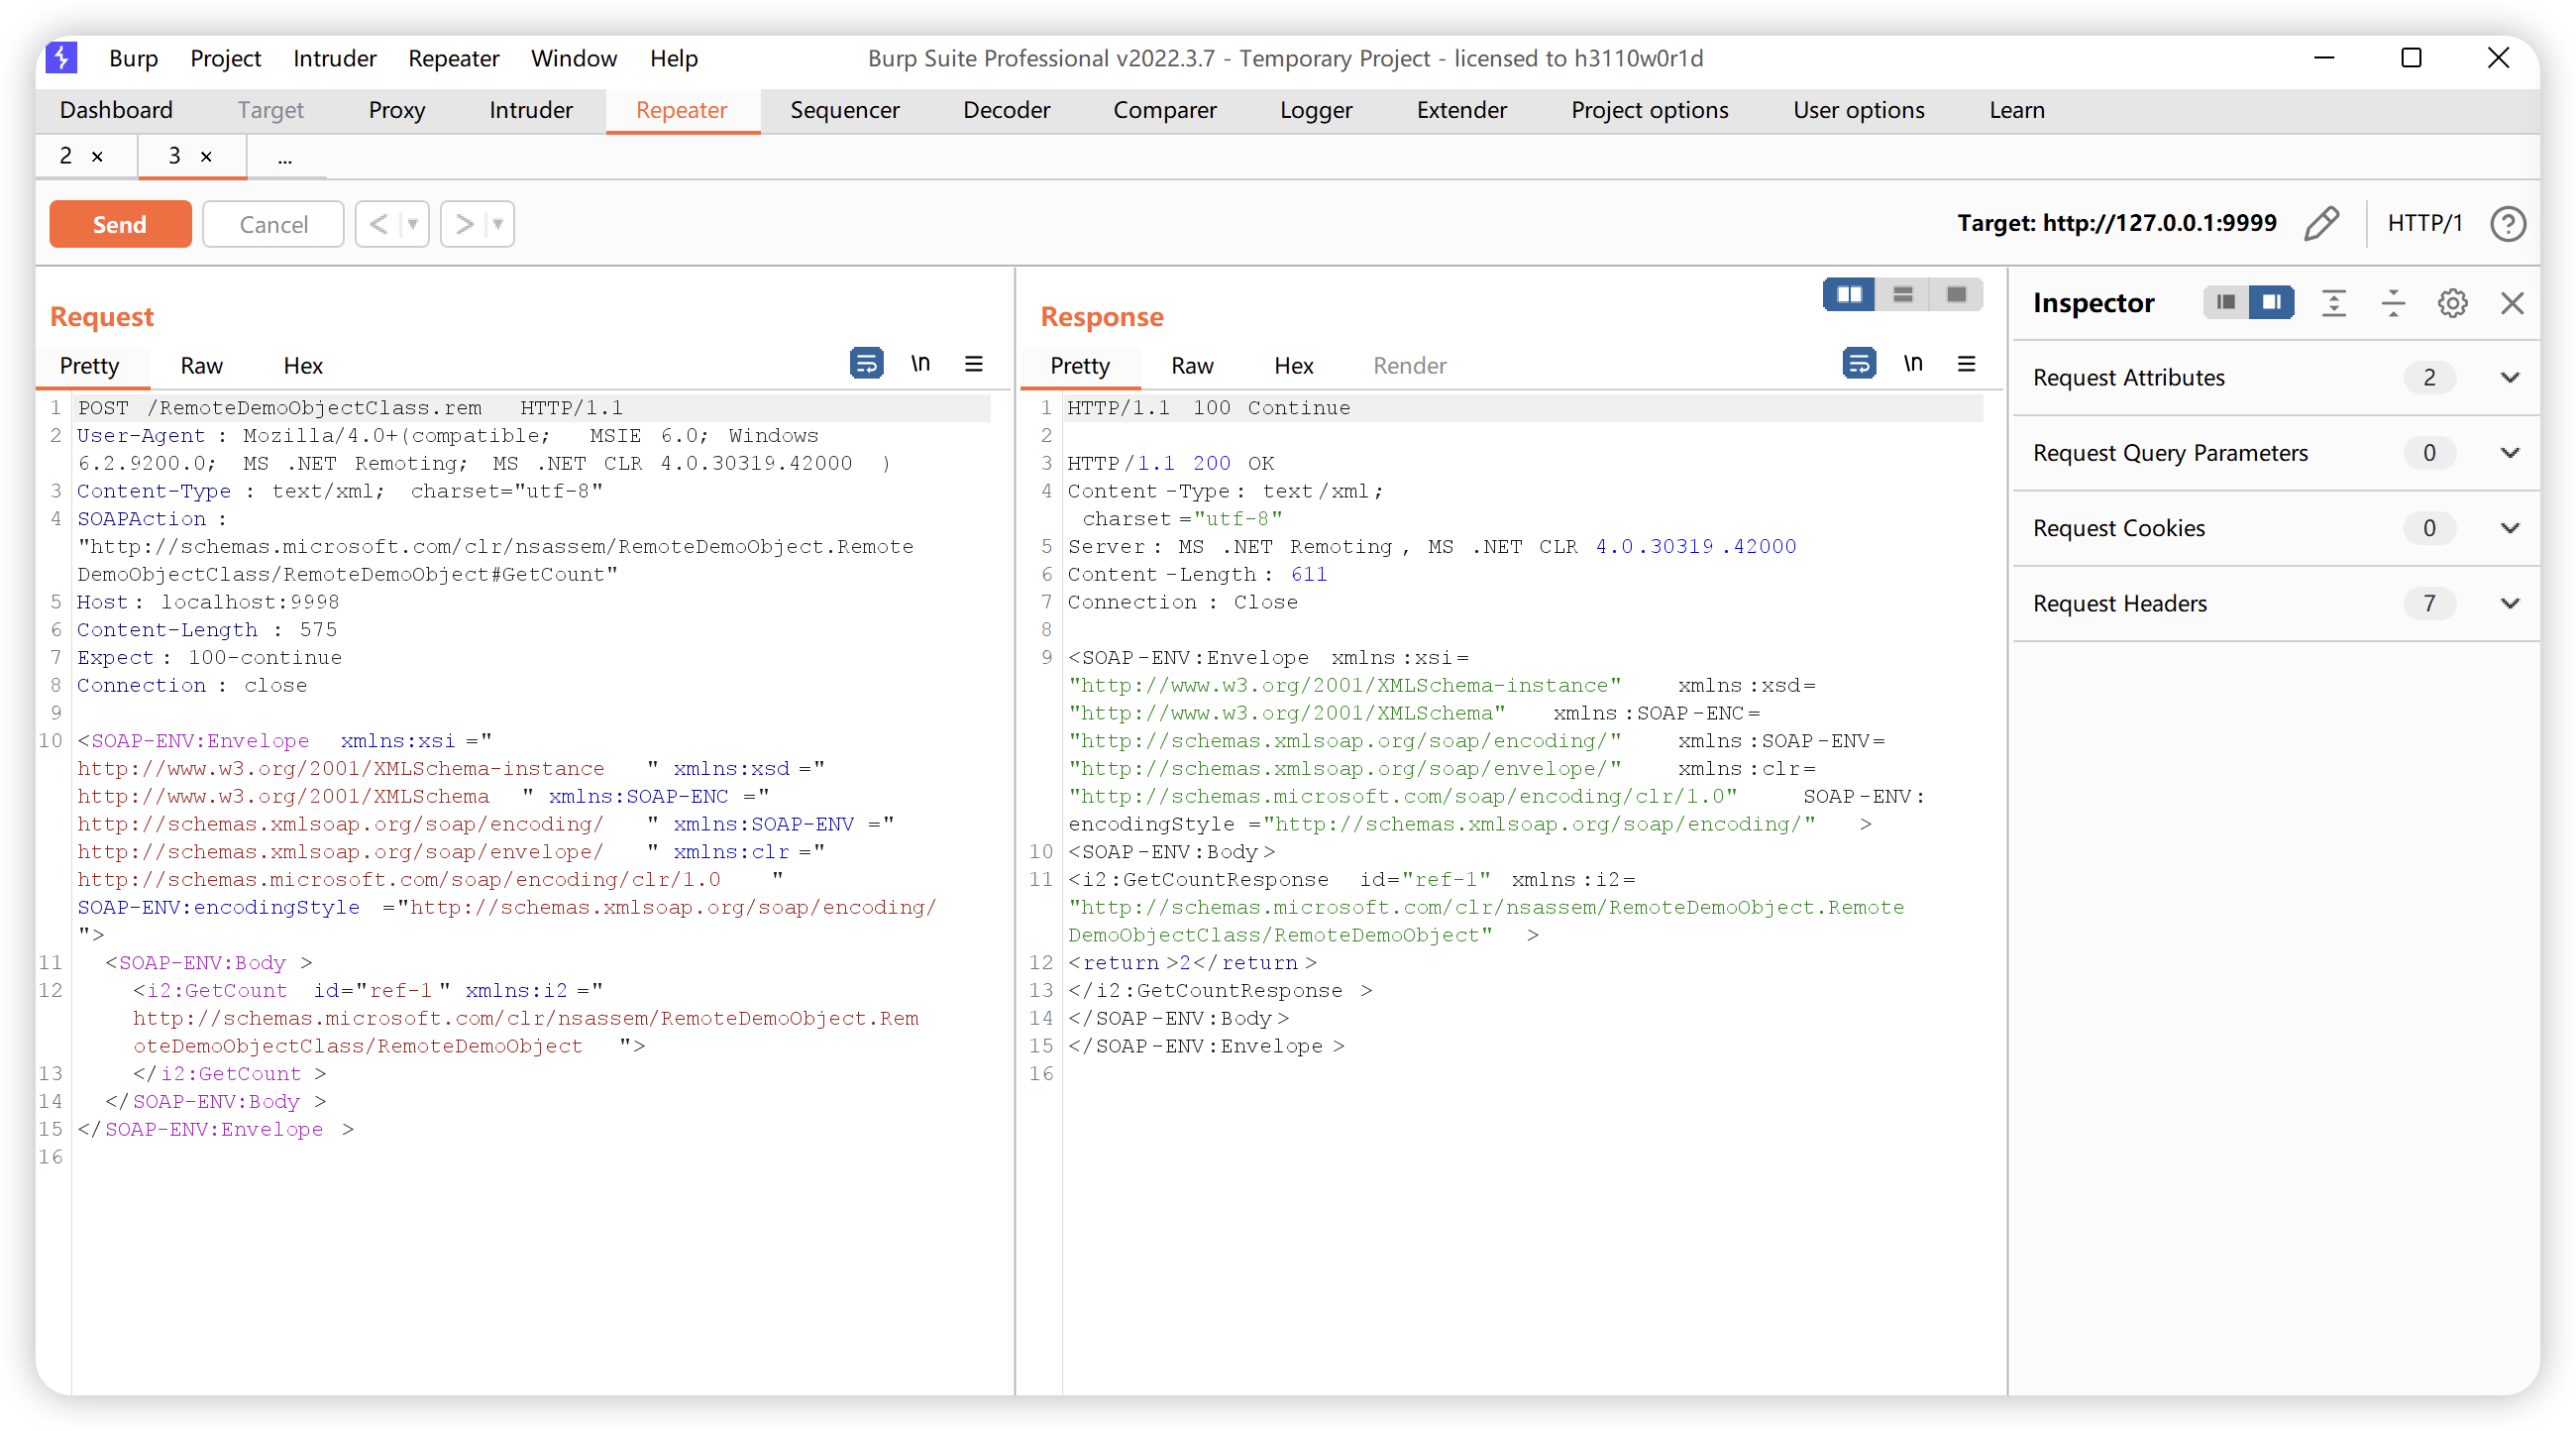Show Request in Raw view
The image size is (2576, 1431).
201,365
